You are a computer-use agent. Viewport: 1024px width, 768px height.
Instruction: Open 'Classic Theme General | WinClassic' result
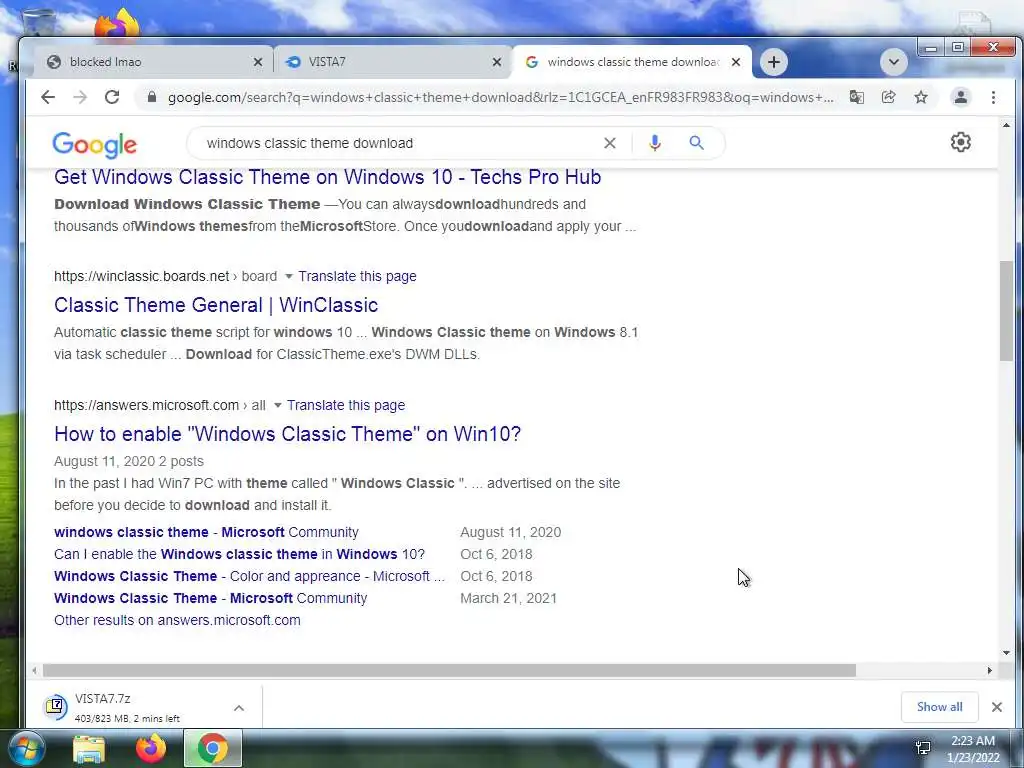click(216, 305)
